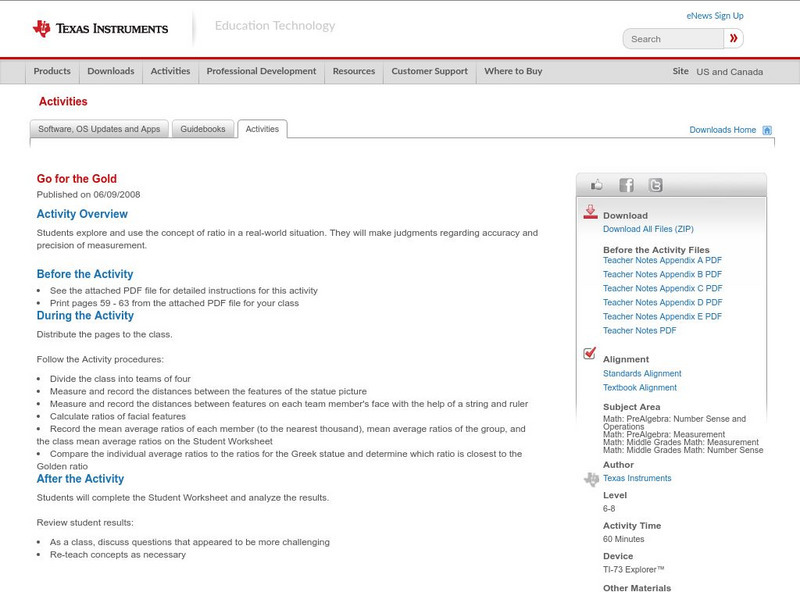
Task: Click the '6-8' level value
Action: point(609,509)
